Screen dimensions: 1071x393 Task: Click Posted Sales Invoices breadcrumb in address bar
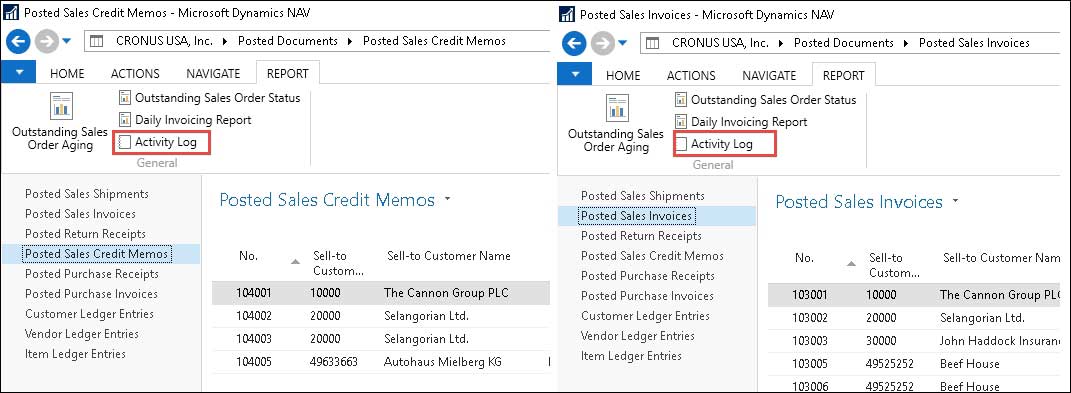click(974, 43)
